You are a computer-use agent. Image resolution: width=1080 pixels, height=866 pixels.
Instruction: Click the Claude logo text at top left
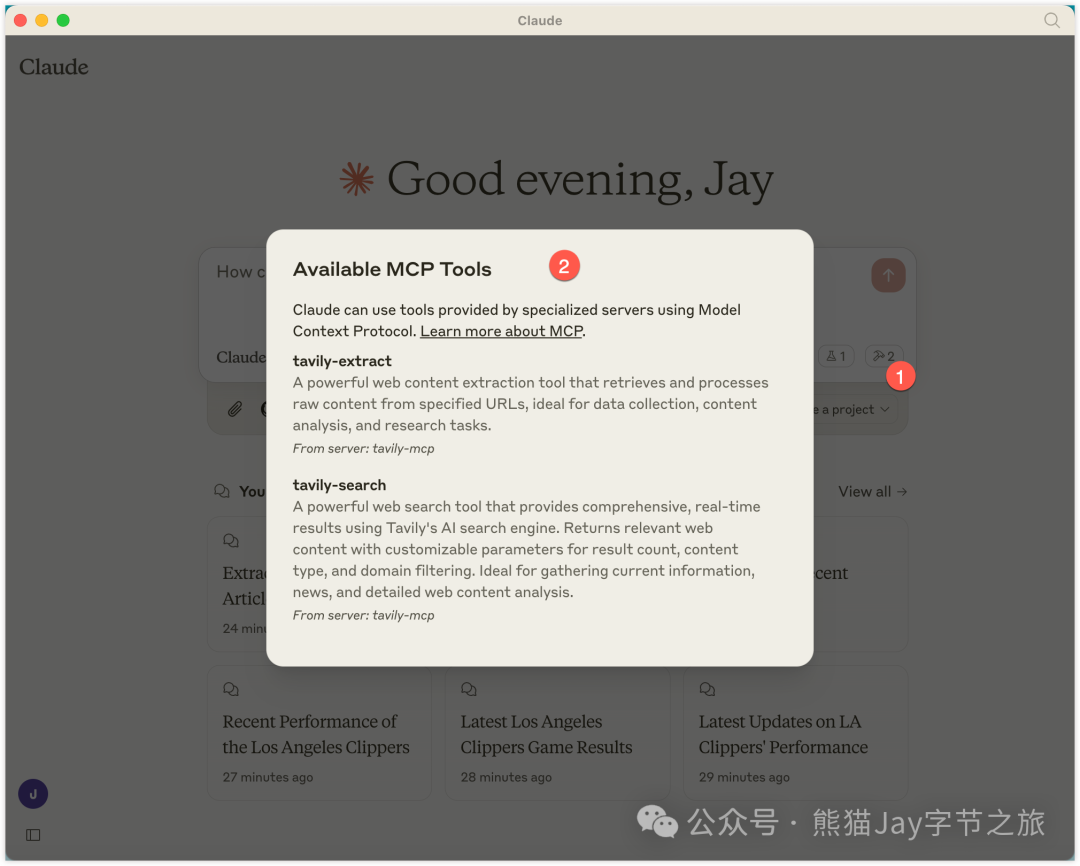54,67
